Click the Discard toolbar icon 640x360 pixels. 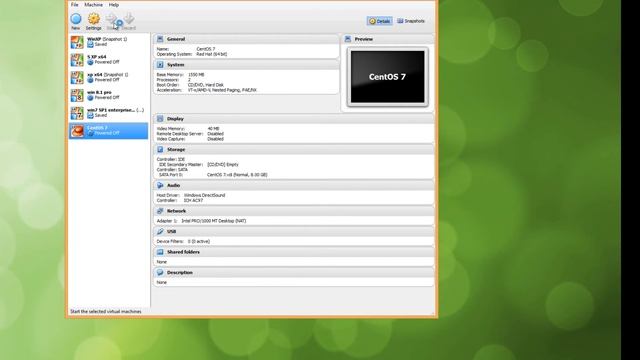click(129, 18)
